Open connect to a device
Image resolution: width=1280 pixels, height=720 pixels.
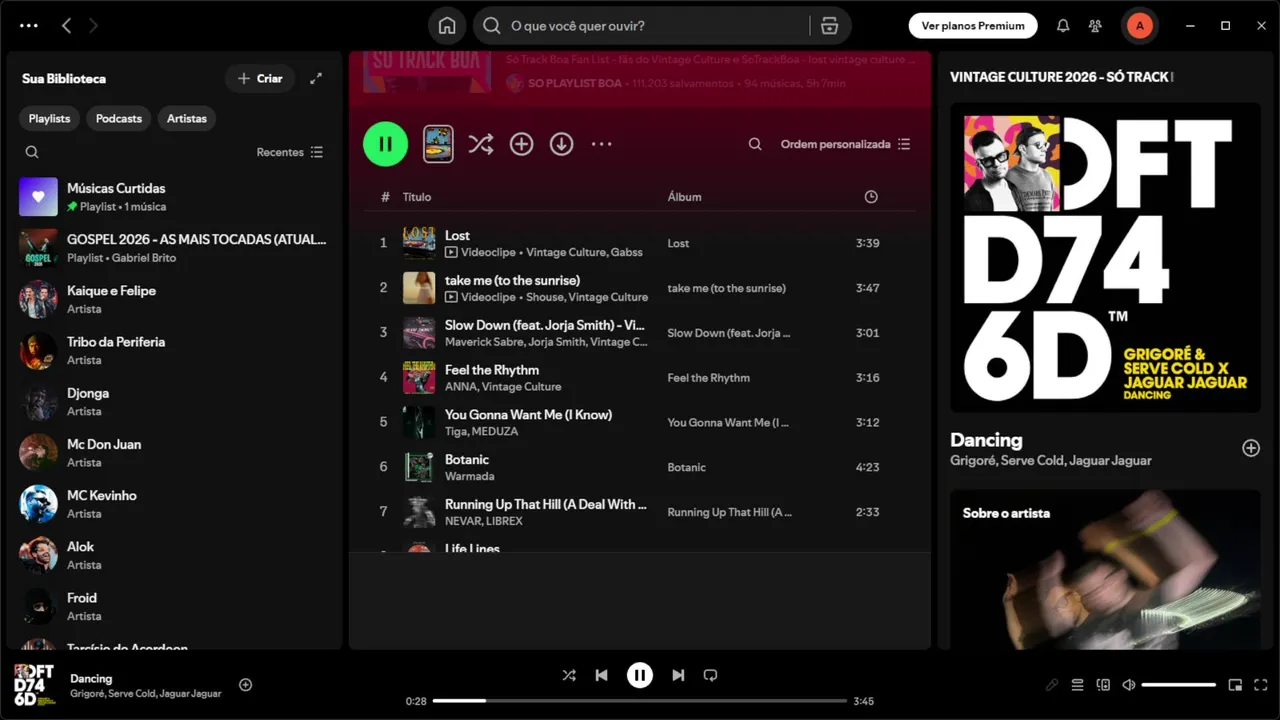(x=1103, y=685)
